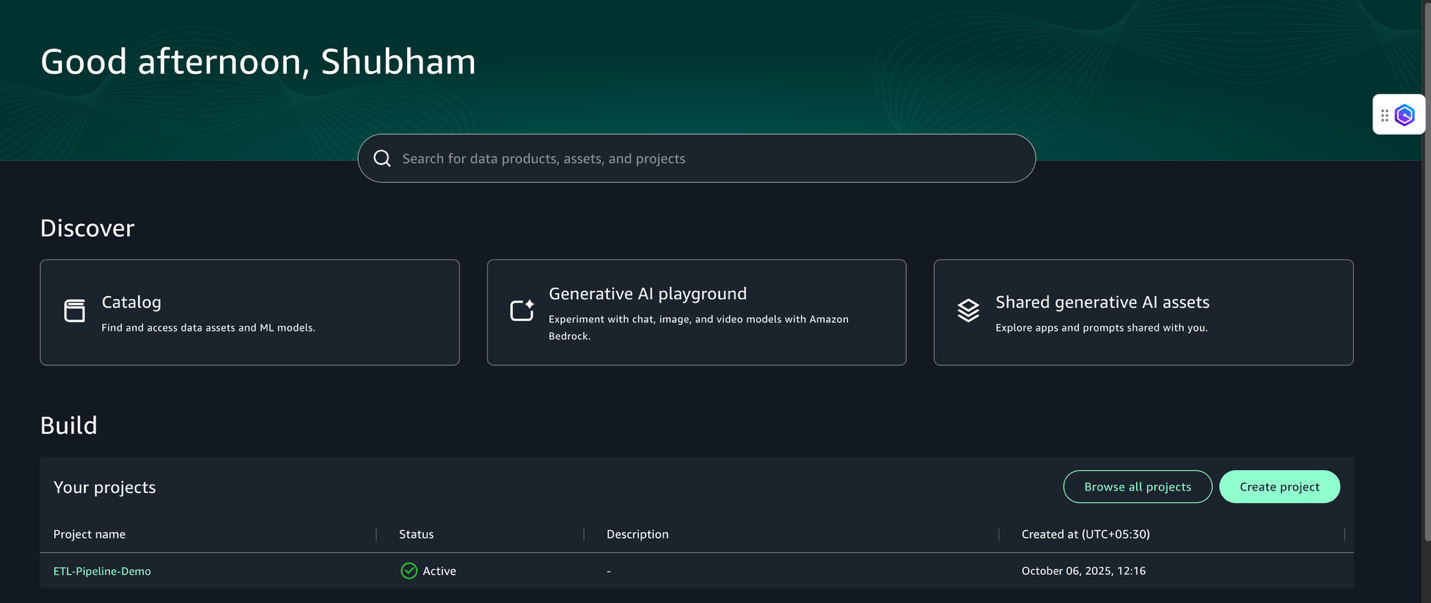Select the October 06, 2025 creation date cell
This screenshot has height=603, width=1431.
[x=1084, y=571]
